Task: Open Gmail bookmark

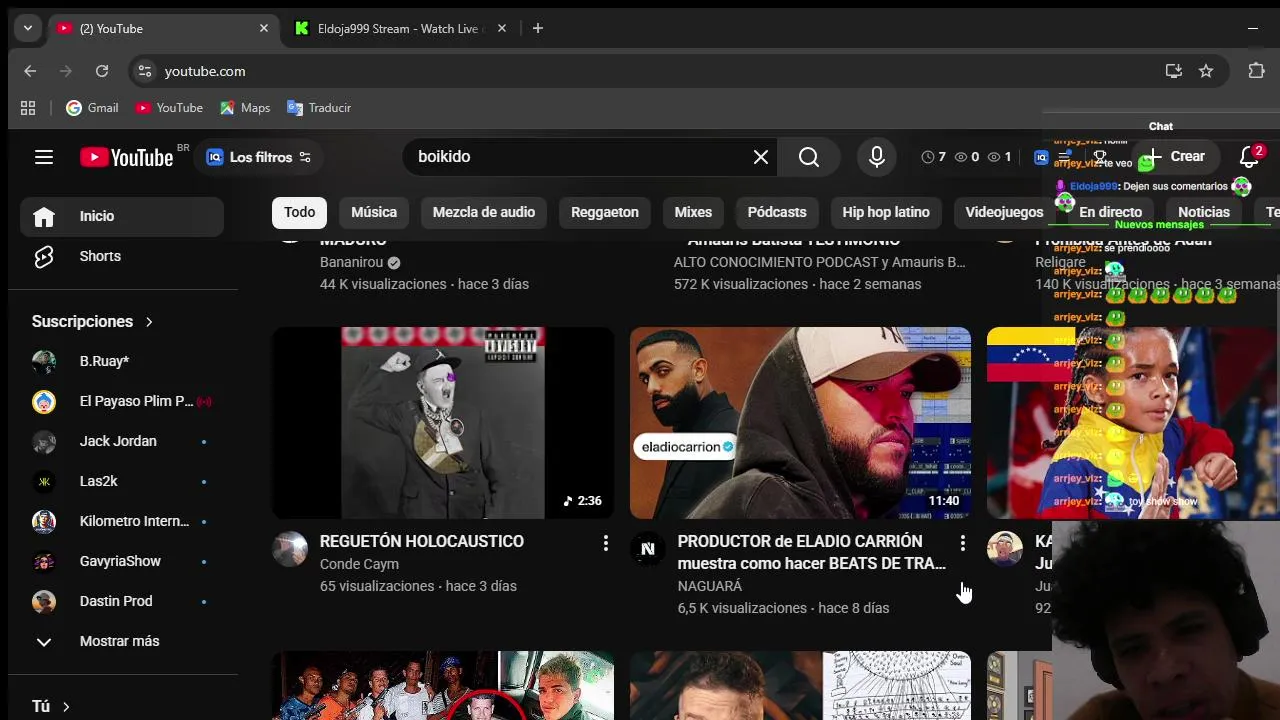Action: point(92,108)
